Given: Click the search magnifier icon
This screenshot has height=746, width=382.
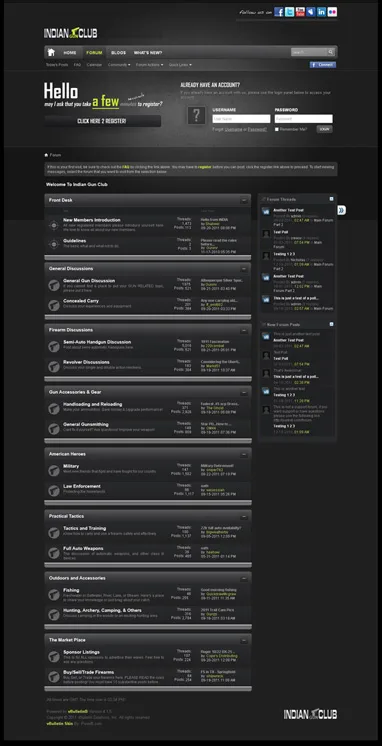Looking at the screenshot, I should 331,52.
